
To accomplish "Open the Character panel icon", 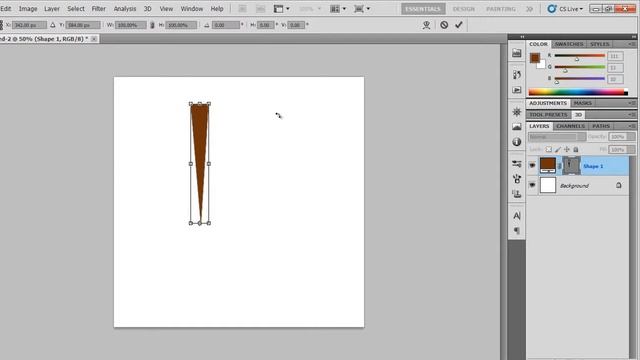I will (517, 216).
